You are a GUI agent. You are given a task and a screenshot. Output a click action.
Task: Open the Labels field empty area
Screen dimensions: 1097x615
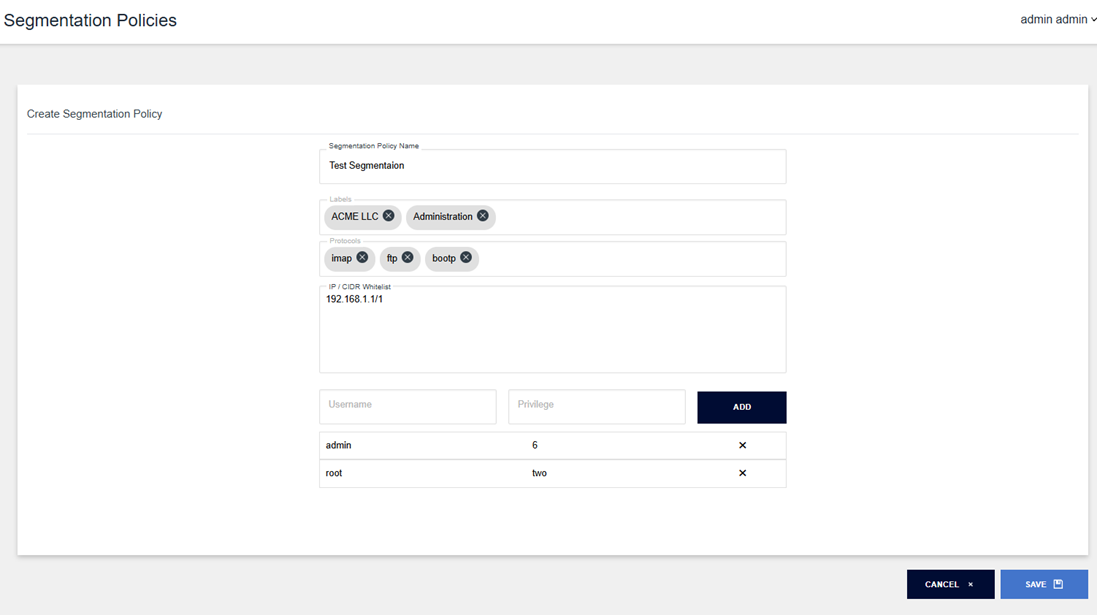[640, 217]
